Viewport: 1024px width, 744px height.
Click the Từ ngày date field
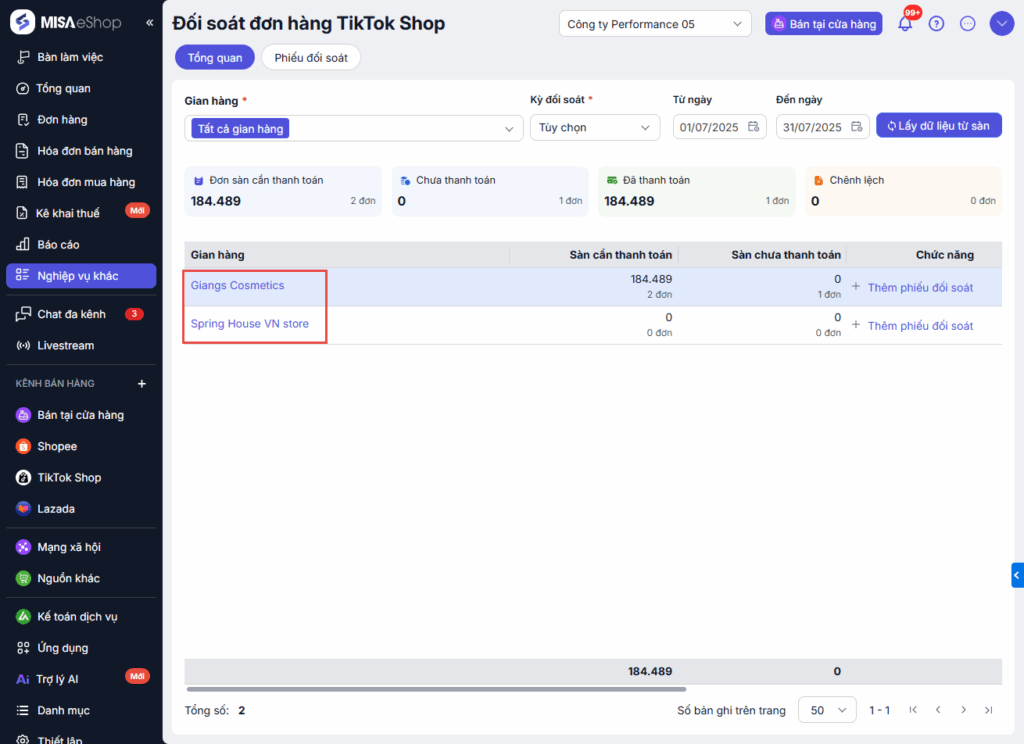pyautogui.click(x=719, y=127)
